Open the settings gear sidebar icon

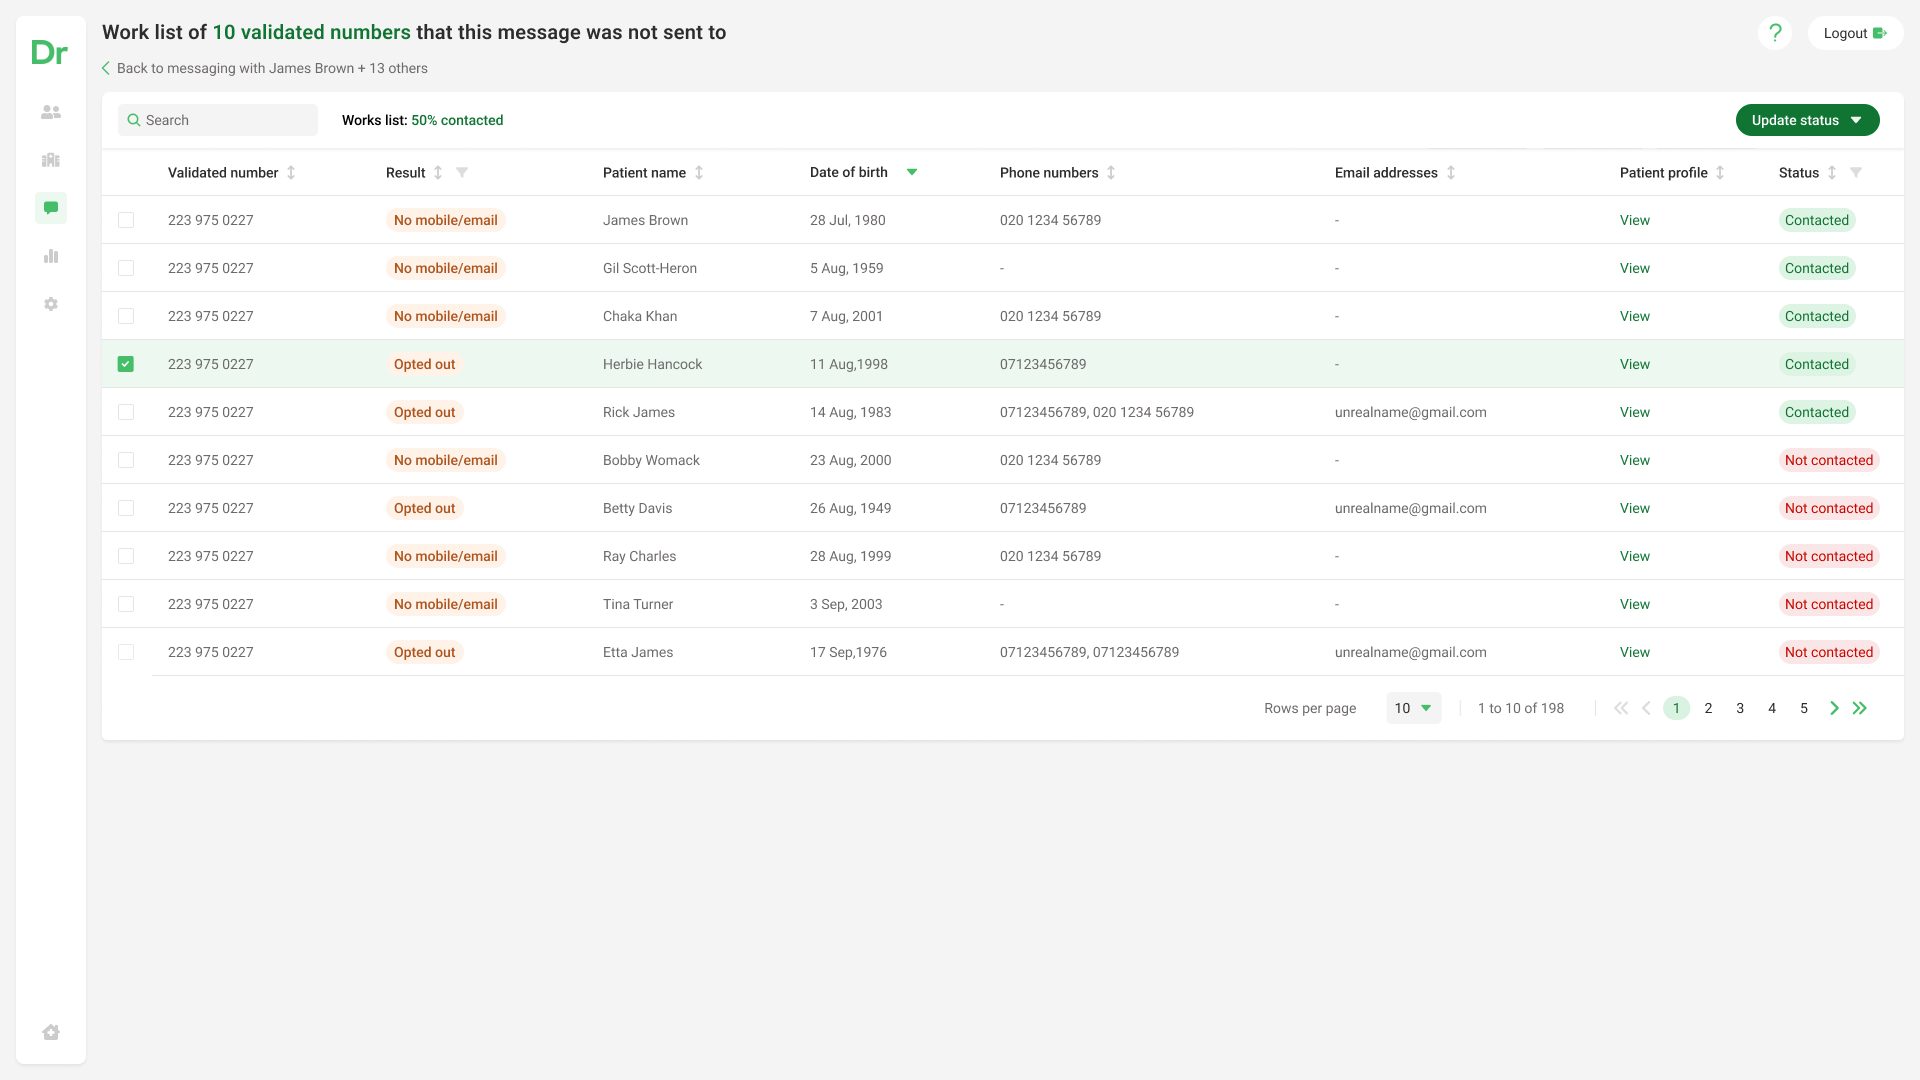coord(51,304)
